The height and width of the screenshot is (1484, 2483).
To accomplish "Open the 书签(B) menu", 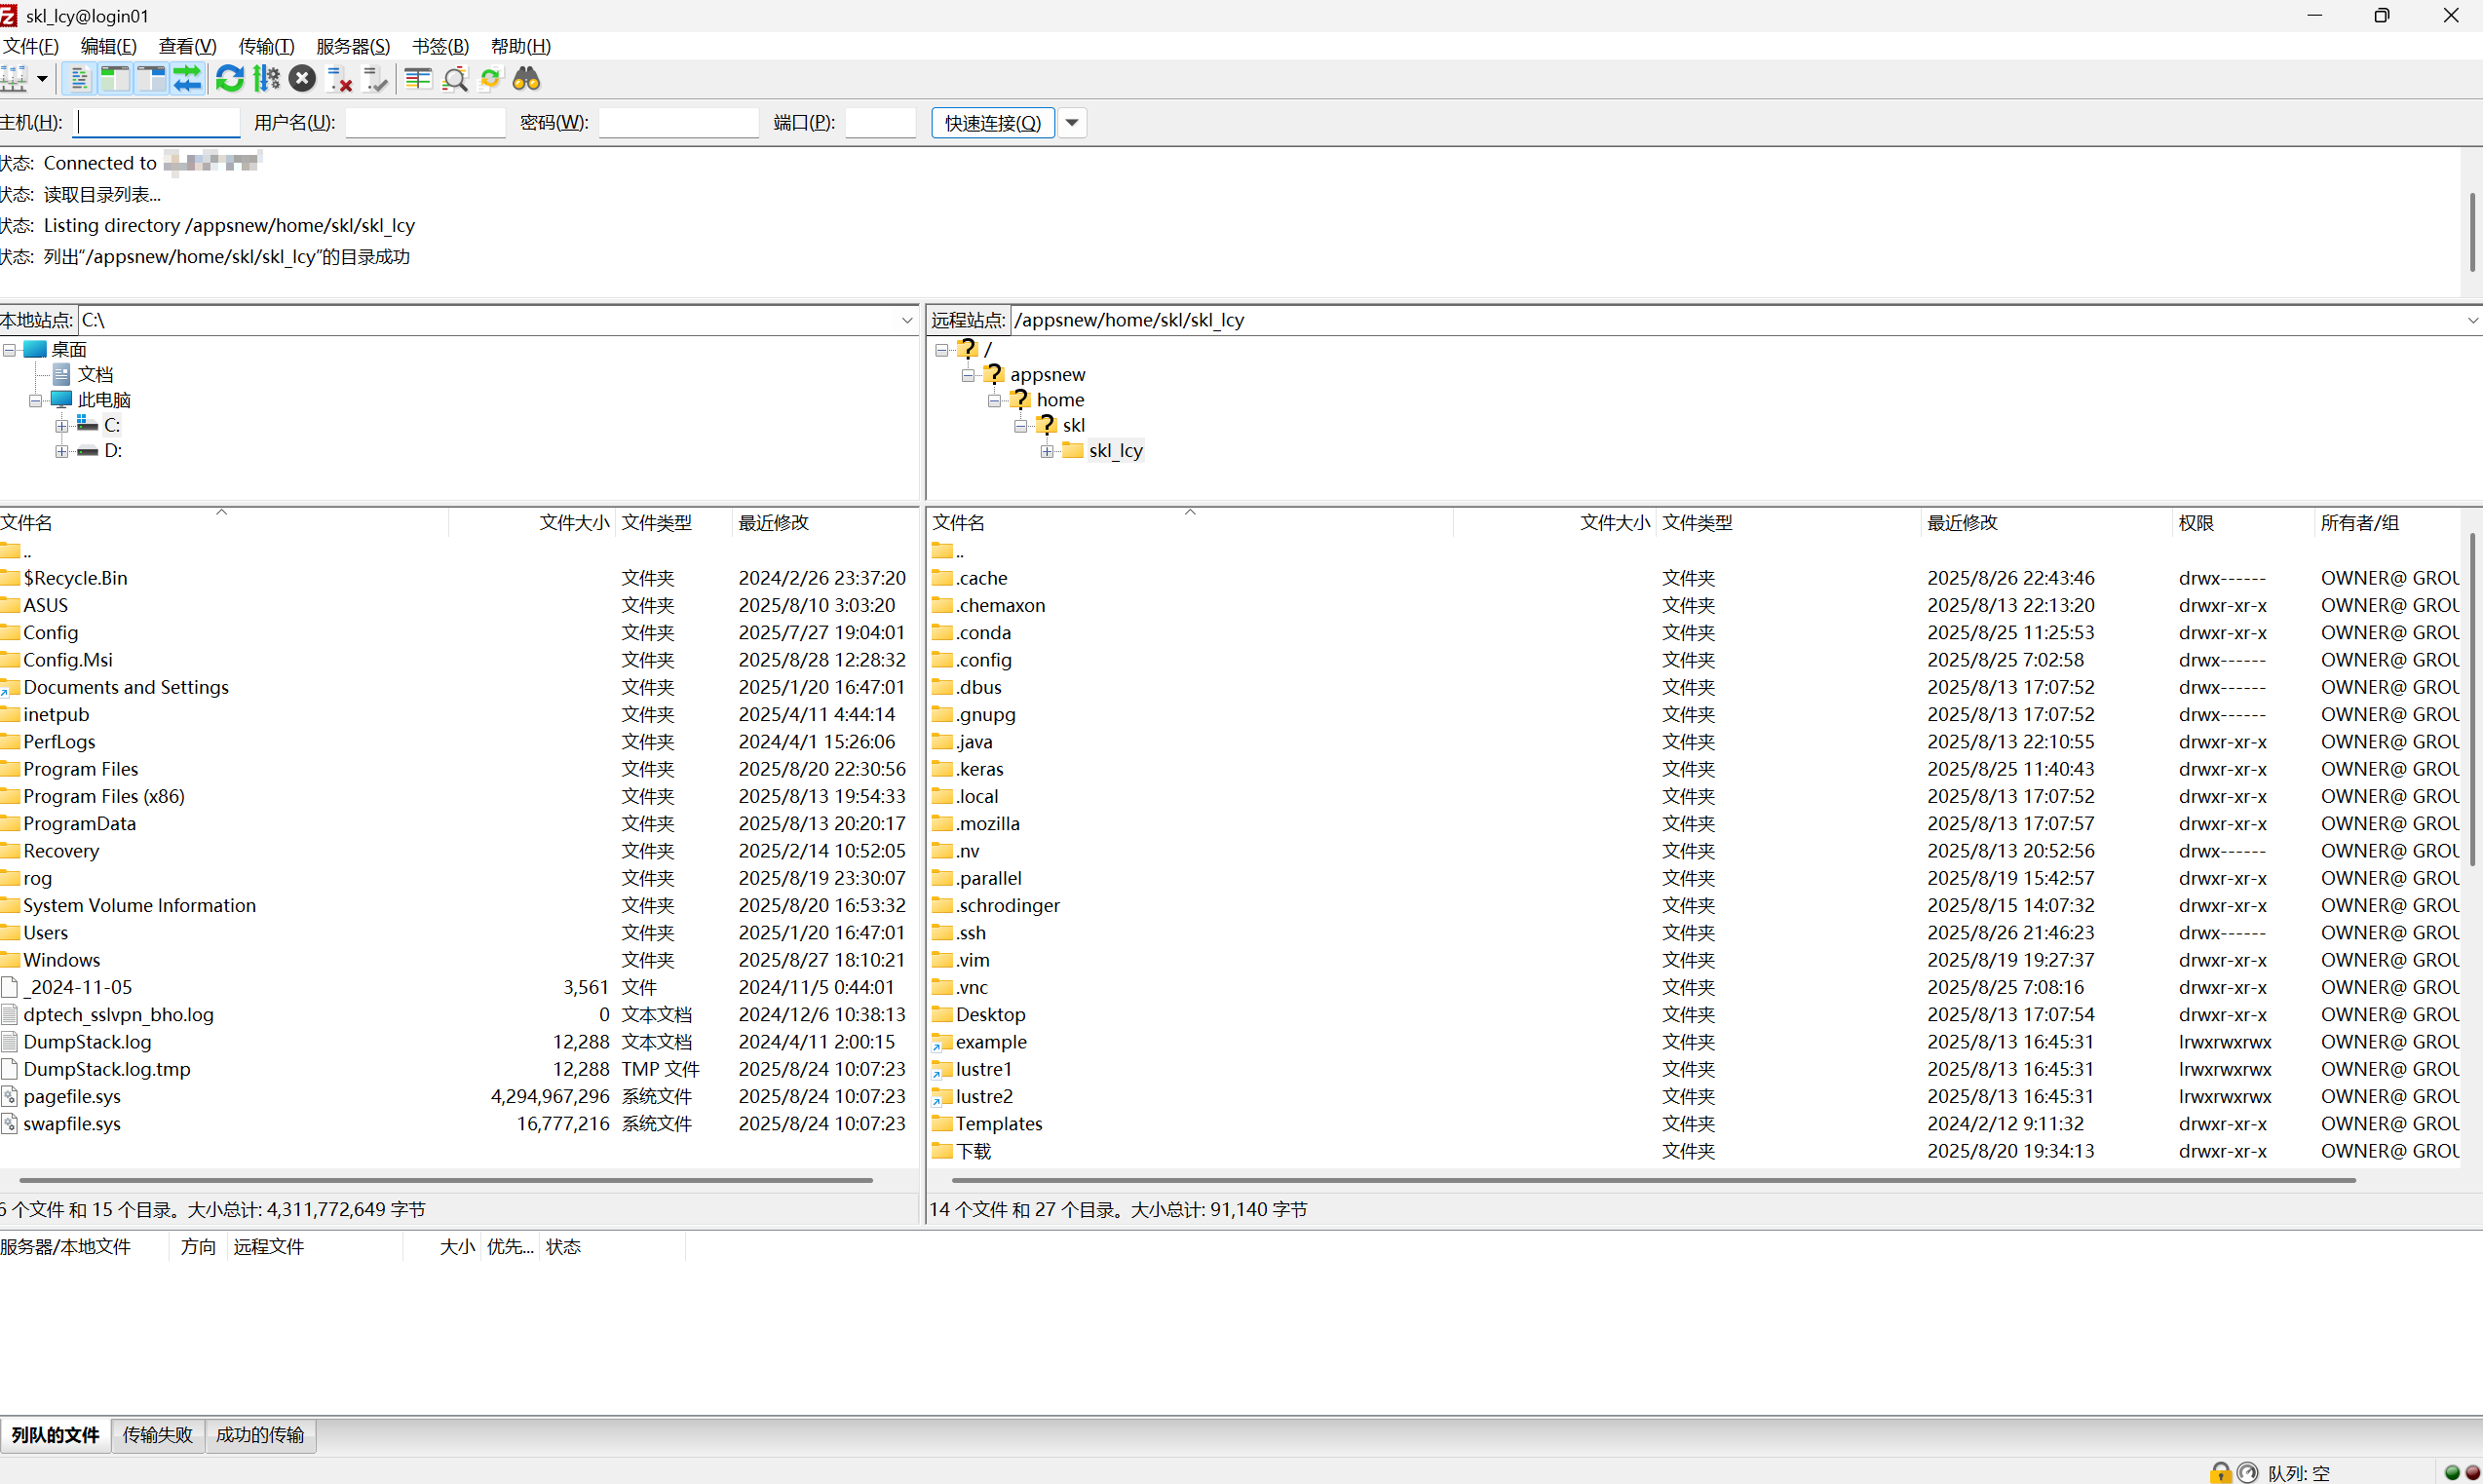I will point(440,46).
